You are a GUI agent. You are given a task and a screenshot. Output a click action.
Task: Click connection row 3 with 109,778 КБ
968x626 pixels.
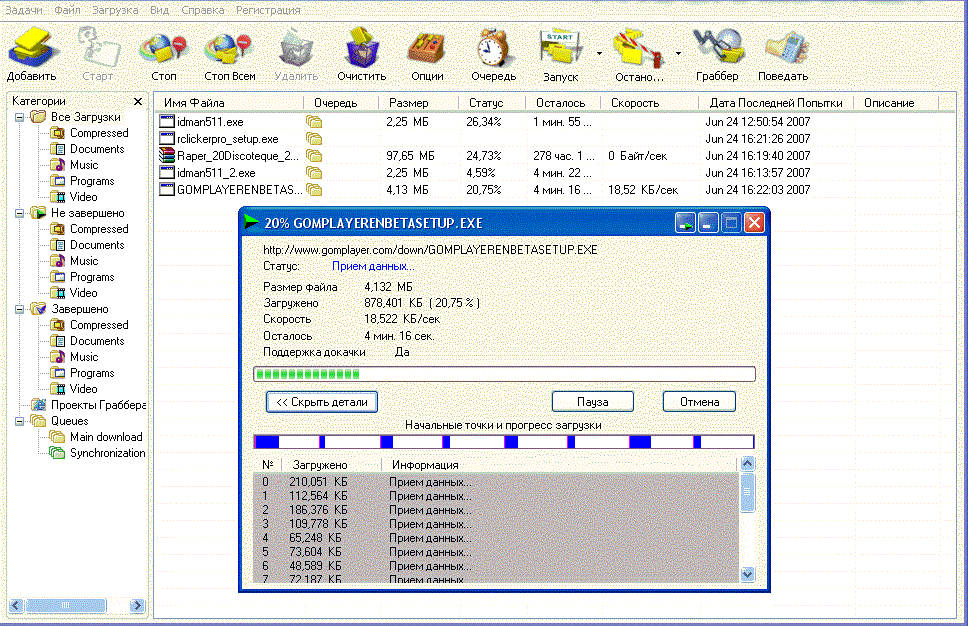pyautogui.click(x=496, y=524)
